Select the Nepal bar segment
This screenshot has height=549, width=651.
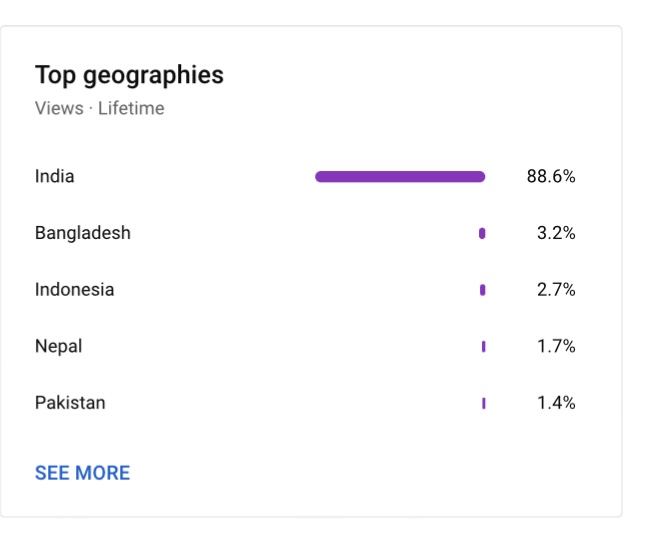pyautogui.click(x=483, y=346)
